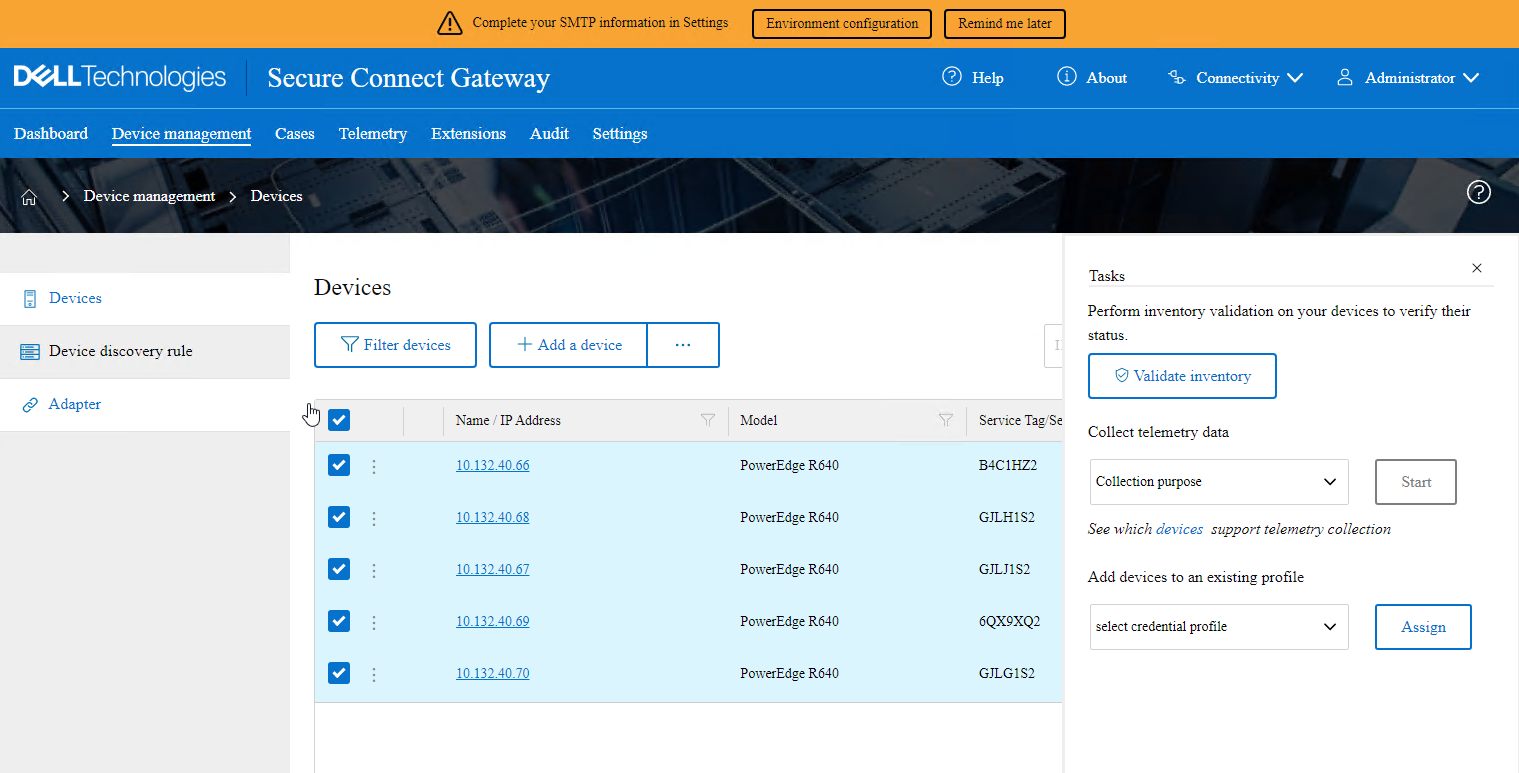Screen dimensions: 1519x773
Task: Click Filter devices button
Action: [395, 345]
